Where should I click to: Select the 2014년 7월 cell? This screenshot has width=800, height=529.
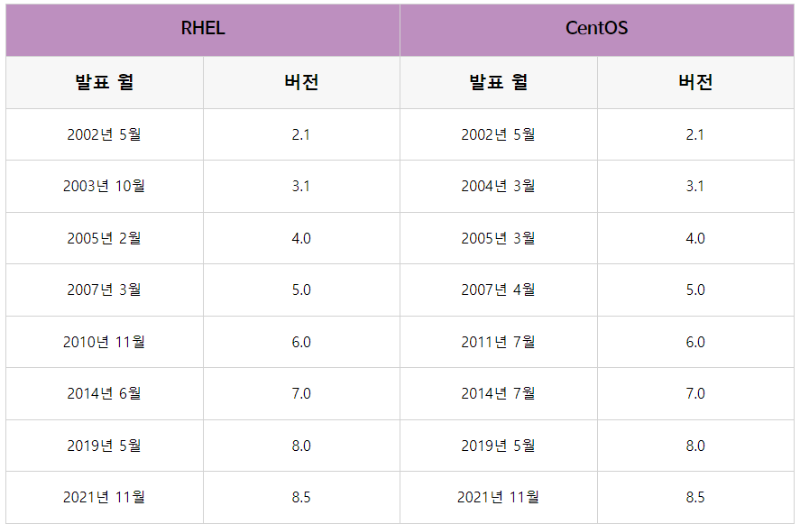498,394
